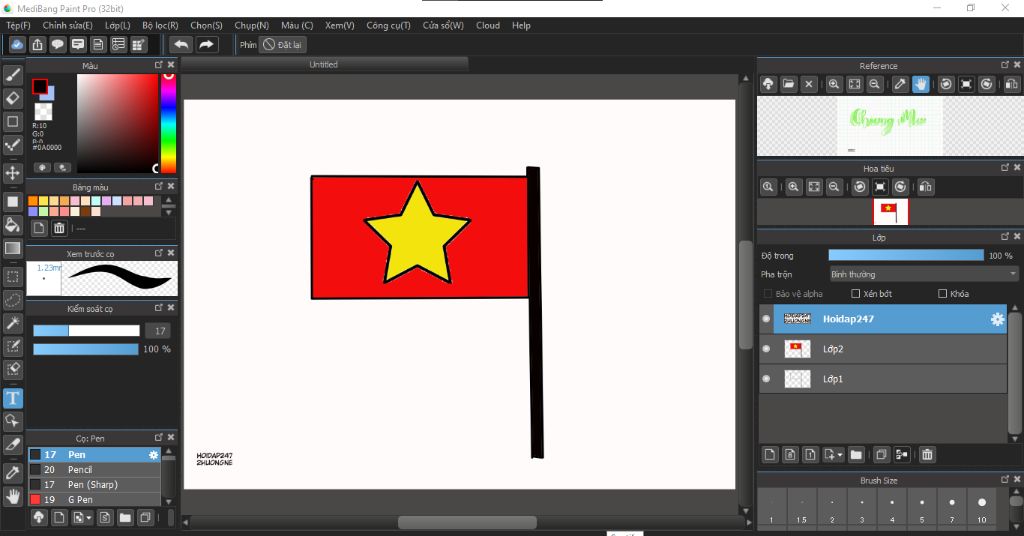Choose brush size 10 preset
The width and height of the screenshot is (1024, 536).
[x=982, y=509]
